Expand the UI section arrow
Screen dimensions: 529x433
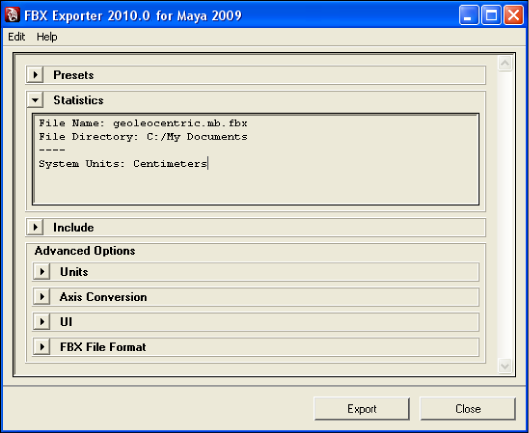(42, 322)
